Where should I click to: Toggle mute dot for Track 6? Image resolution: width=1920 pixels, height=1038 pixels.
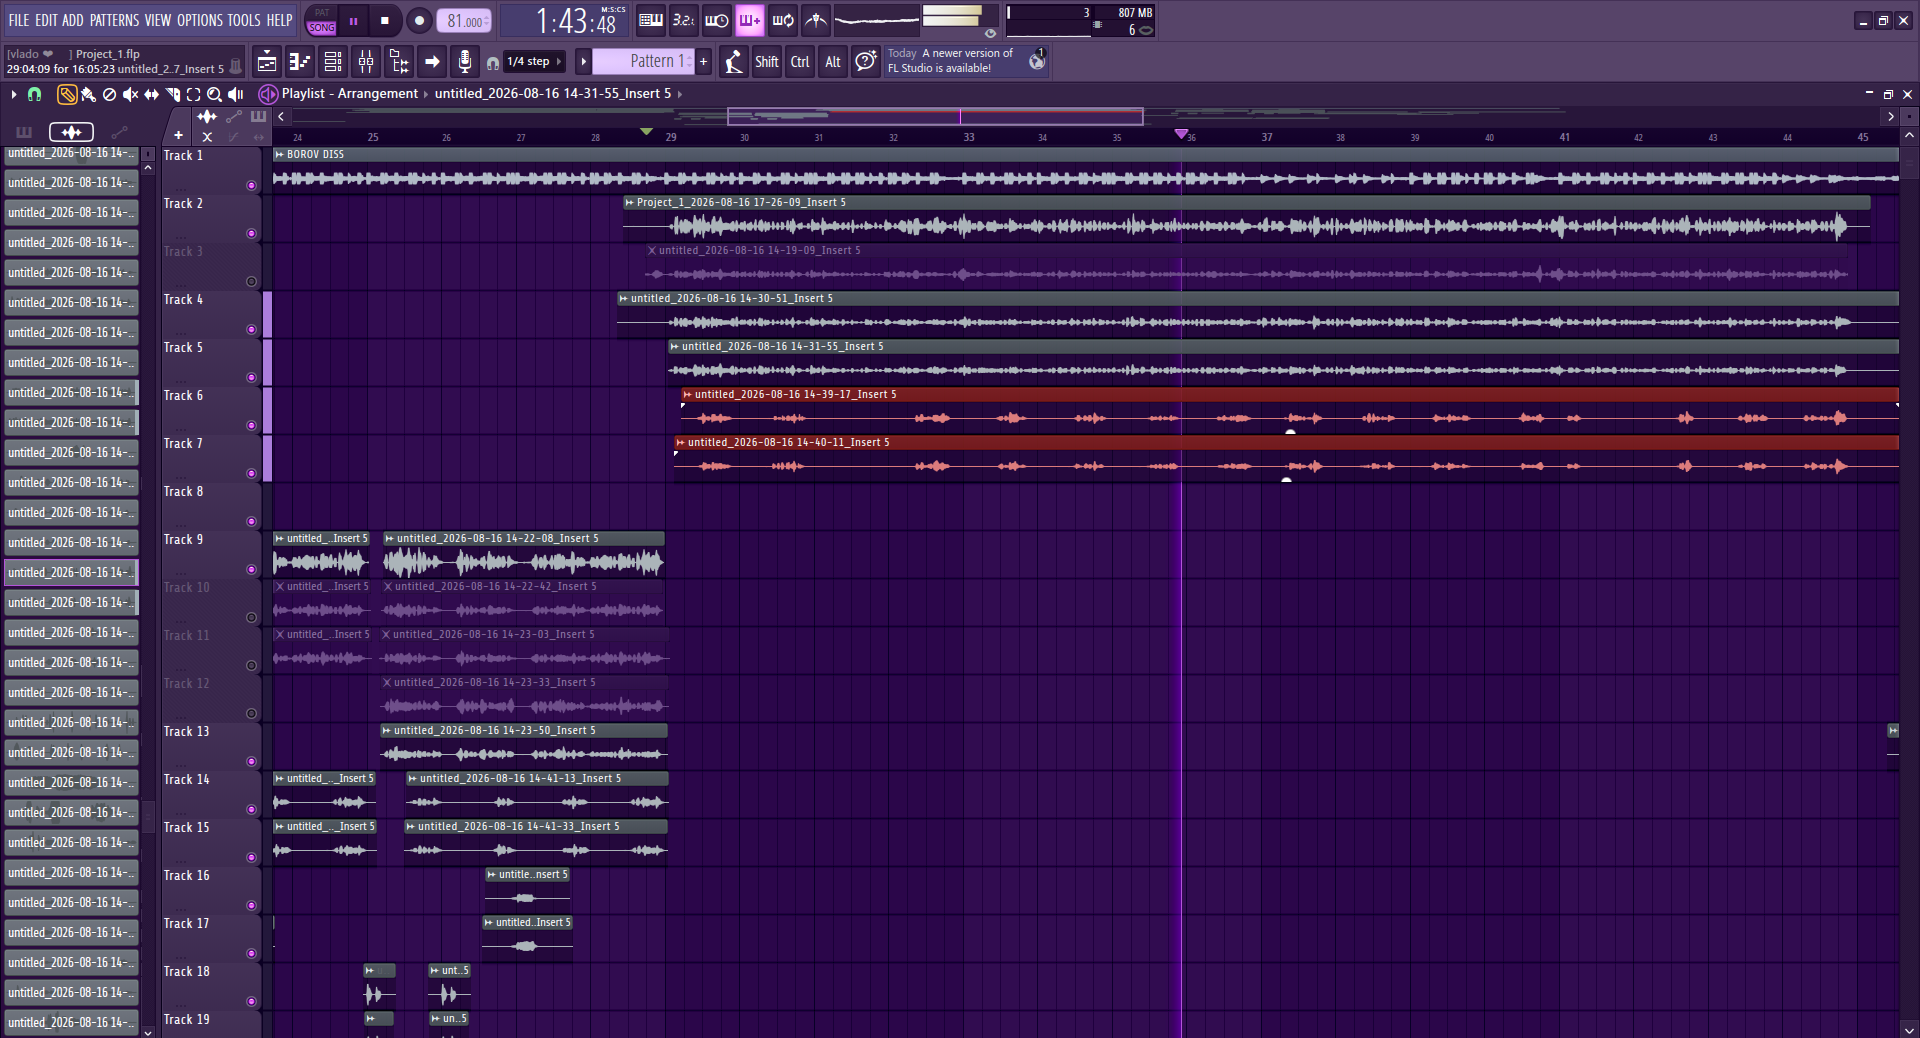pos(251,426)
